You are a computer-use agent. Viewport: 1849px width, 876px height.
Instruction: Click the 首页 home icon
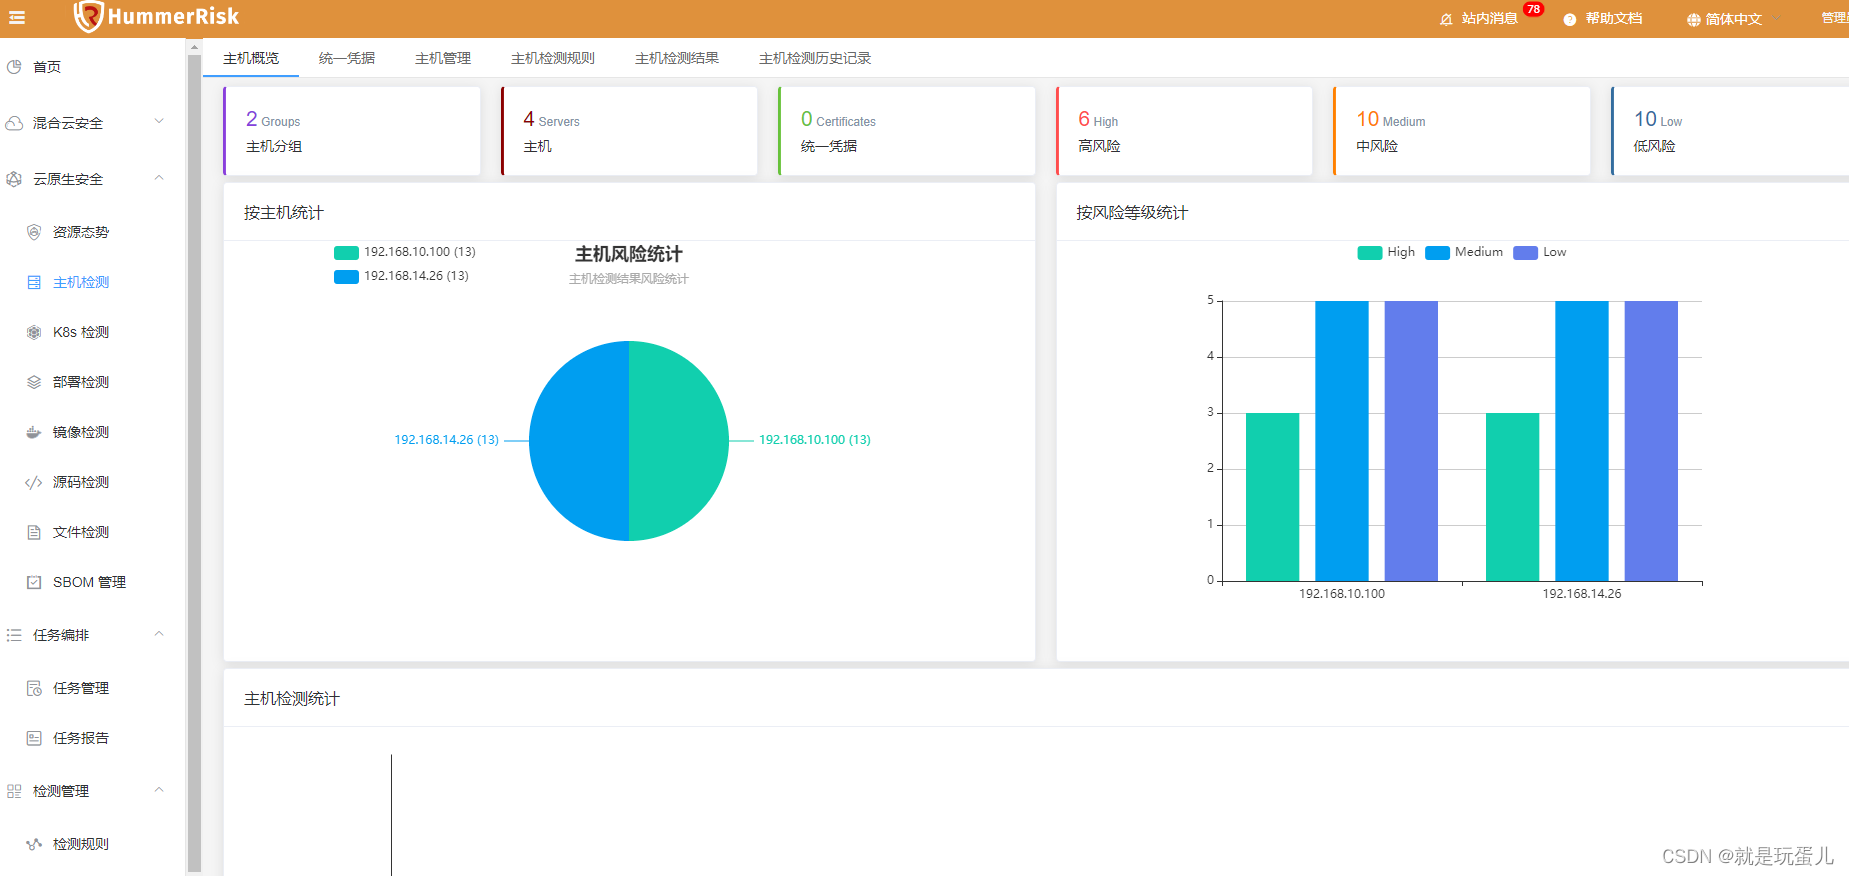click(14, 67)
